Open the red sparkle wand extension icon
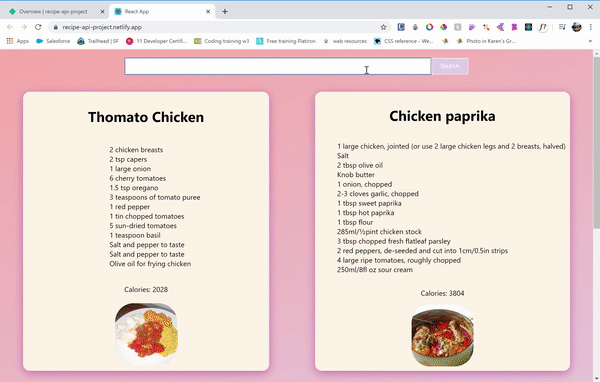600x382 pixels. tap(486, 27)
